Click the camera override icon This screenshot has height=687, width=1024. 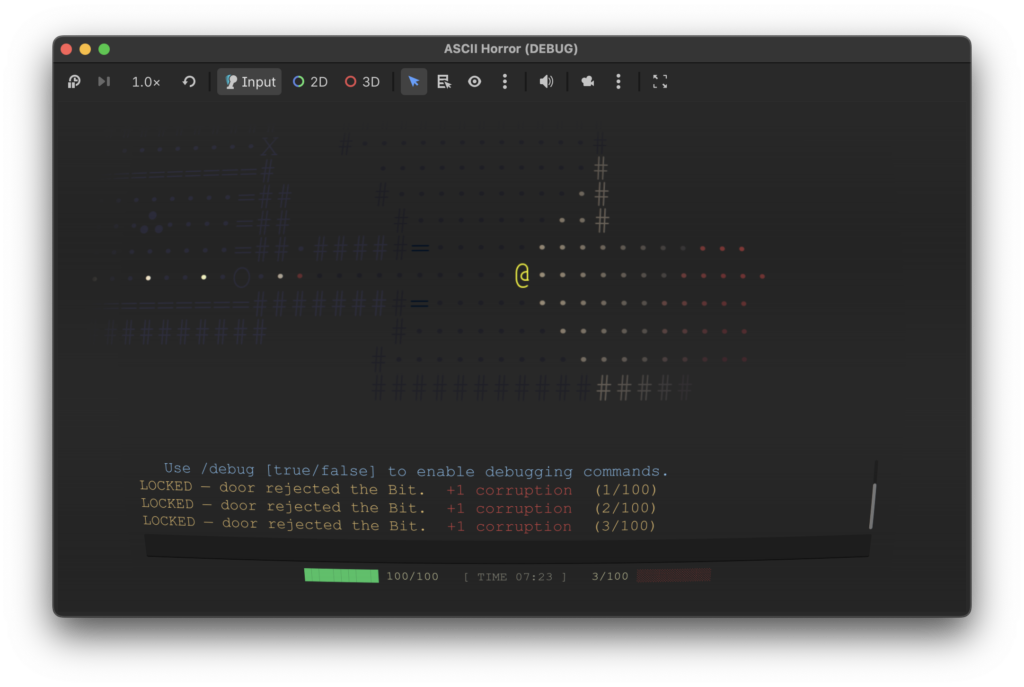click(588, 82)
